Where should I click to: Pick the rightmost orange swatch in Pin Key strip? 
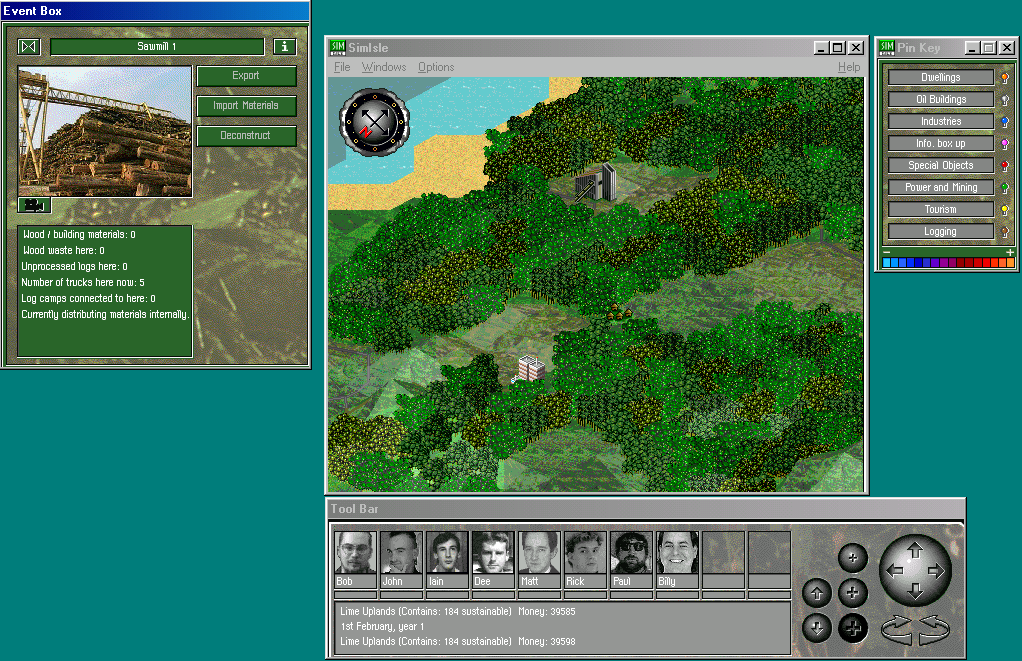(x=1011, y=263)
